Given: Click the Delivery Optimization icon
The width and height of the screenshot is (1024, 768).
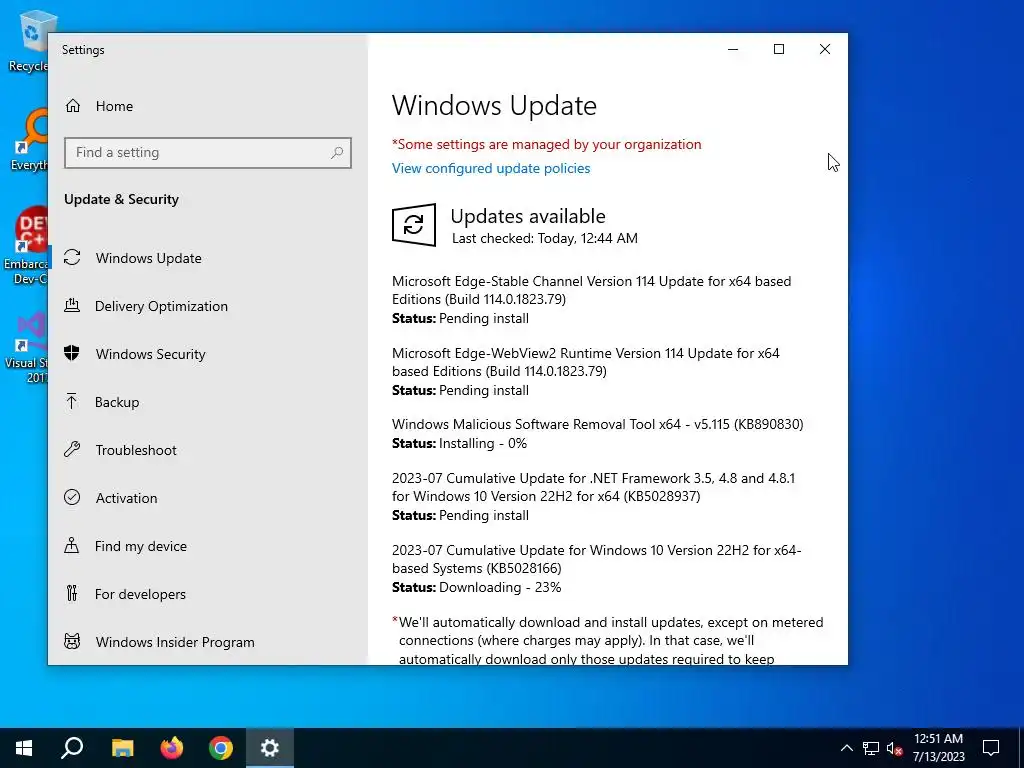Looking at the screenshot, I should 72,306.
